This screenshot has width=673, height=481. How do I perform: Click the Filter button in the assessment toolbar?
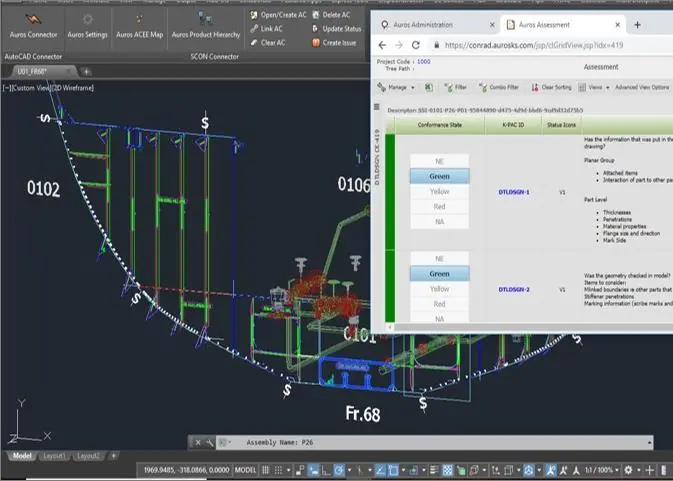coord(455,88)
